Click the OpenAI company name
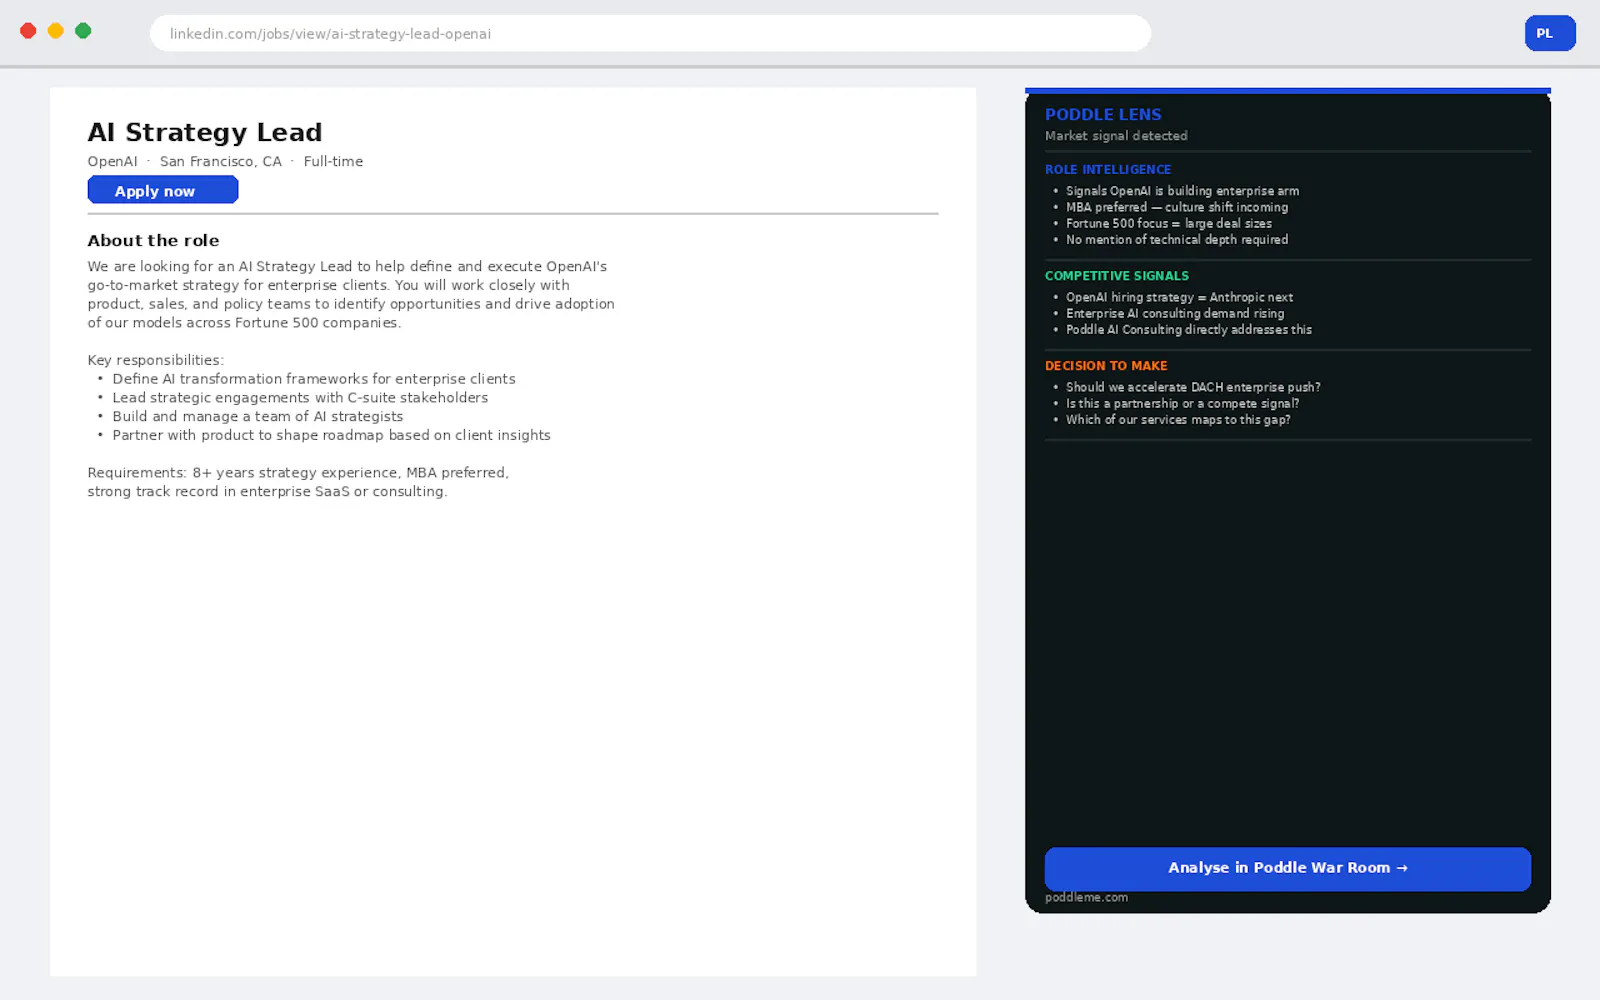 (x=112, y=161)
